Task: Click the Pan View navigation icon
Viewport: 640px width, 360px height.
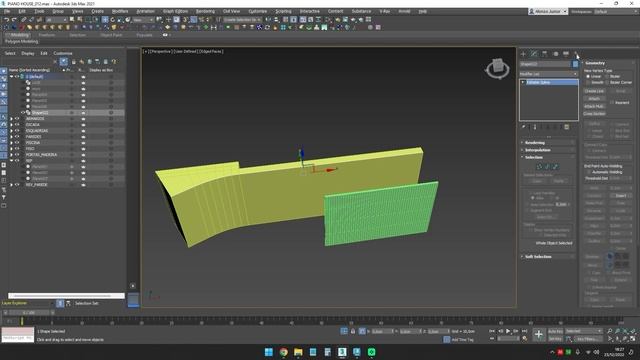Action: tap(618, 339)
